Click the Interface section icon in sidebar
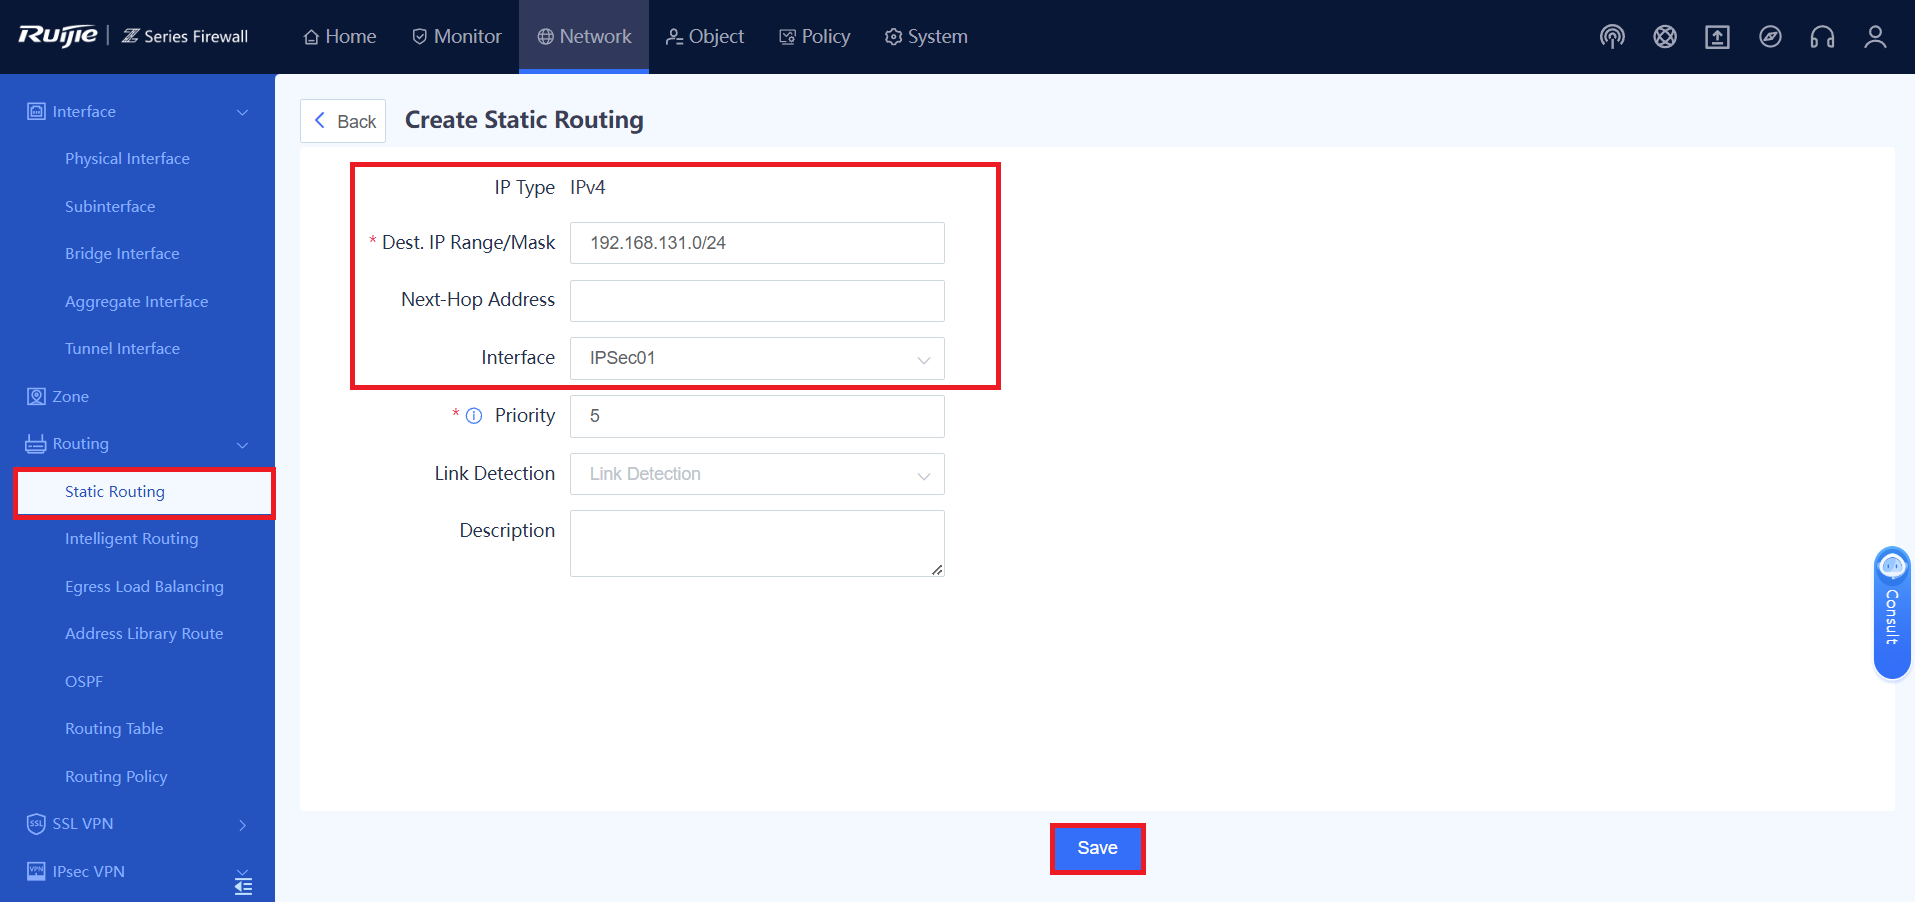 point(36,111)
